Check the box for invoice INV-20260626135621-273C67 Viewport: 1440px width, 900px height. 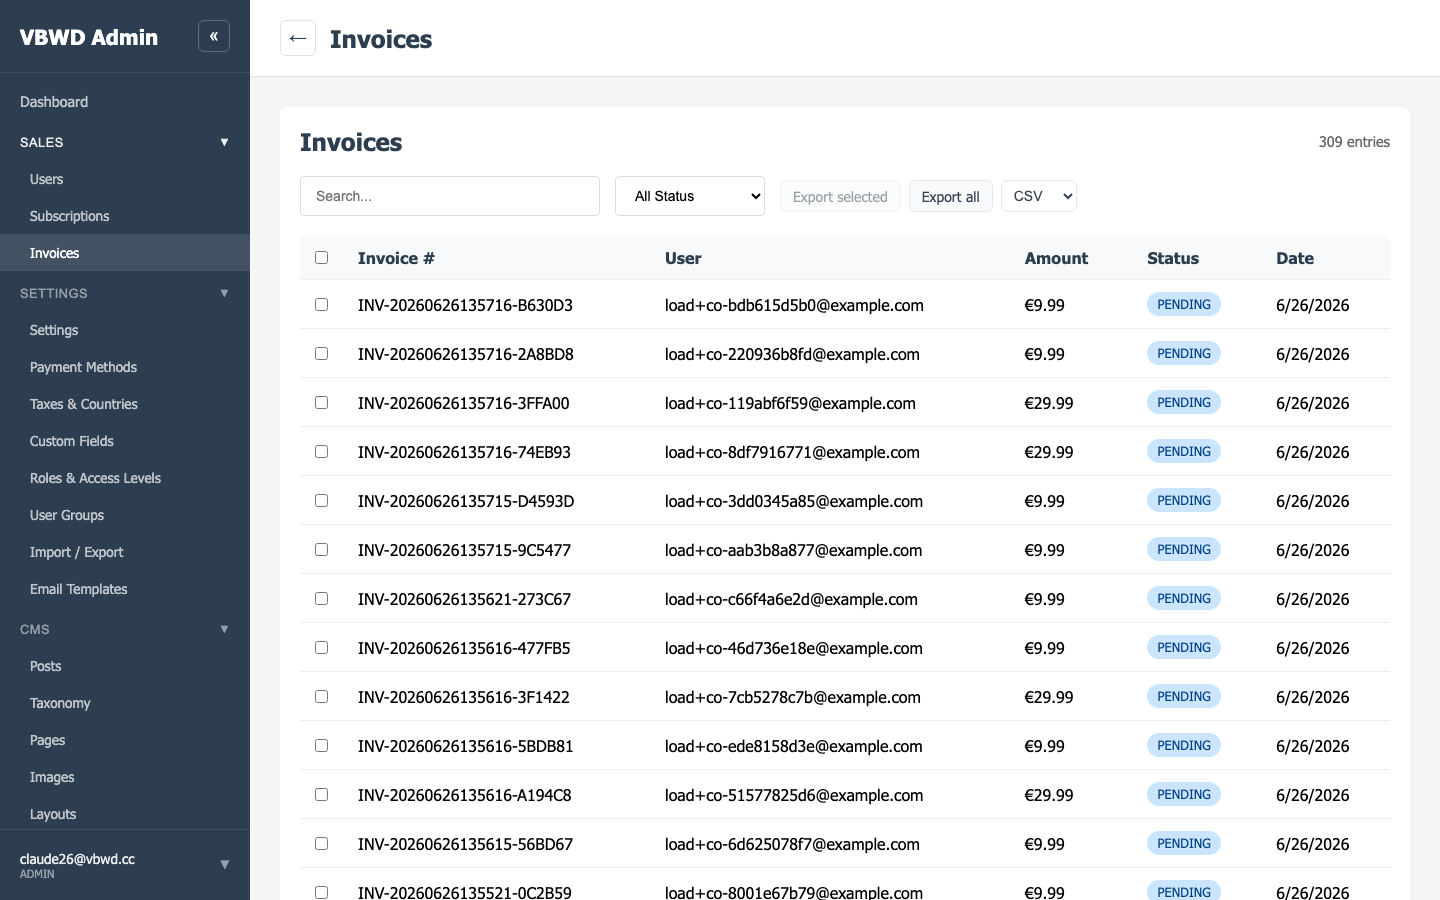pos(321,598)
